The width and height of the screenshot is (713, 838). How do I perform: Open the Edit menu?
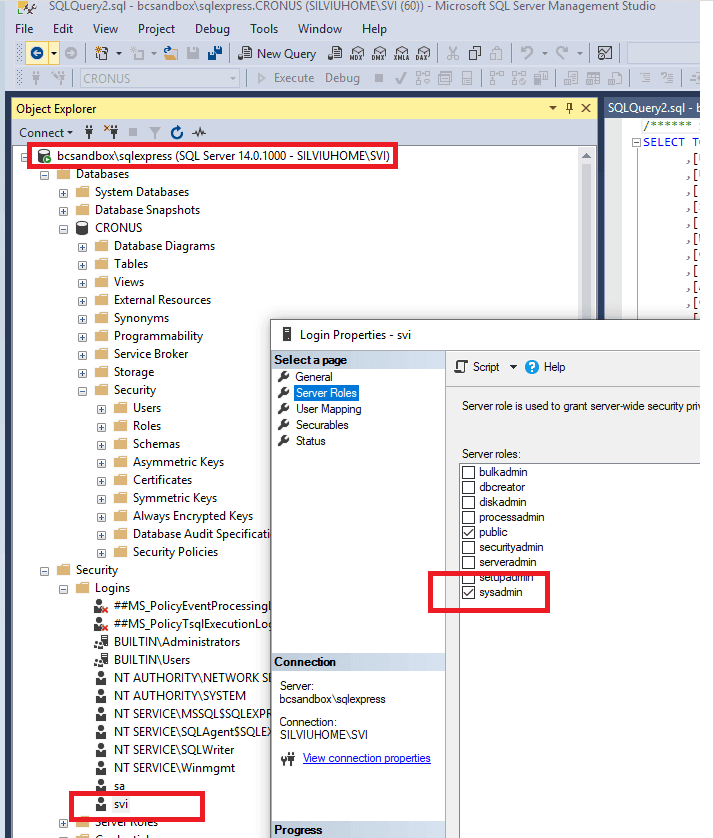click(63, 29)
